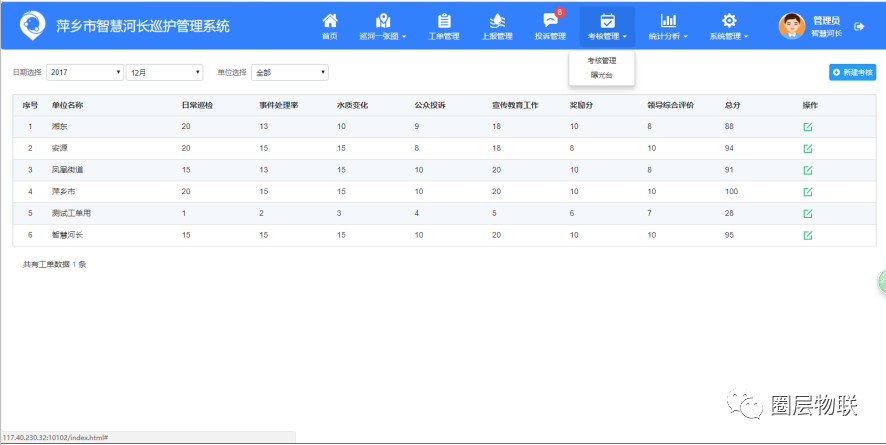The image size is (886, 445).
Task: Click the 安源 unit name
Action: pyautogui.click(x=59, y=148)
